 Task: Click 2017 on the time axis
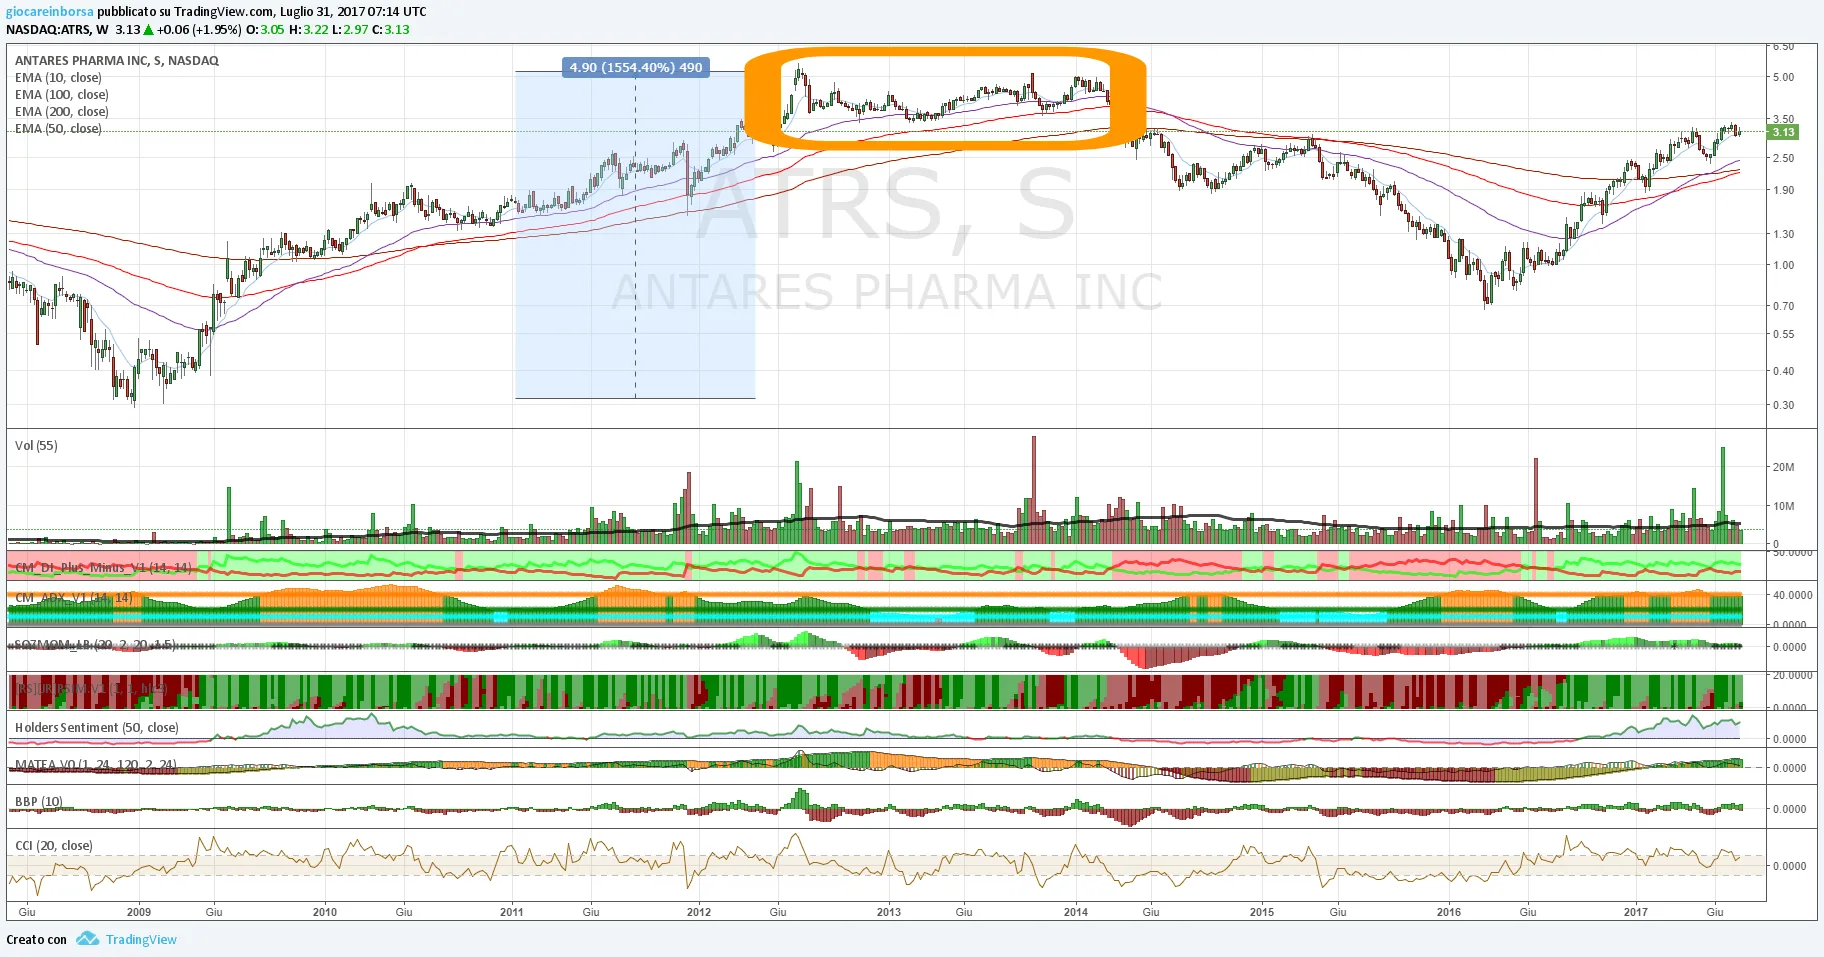(1636, 912)
